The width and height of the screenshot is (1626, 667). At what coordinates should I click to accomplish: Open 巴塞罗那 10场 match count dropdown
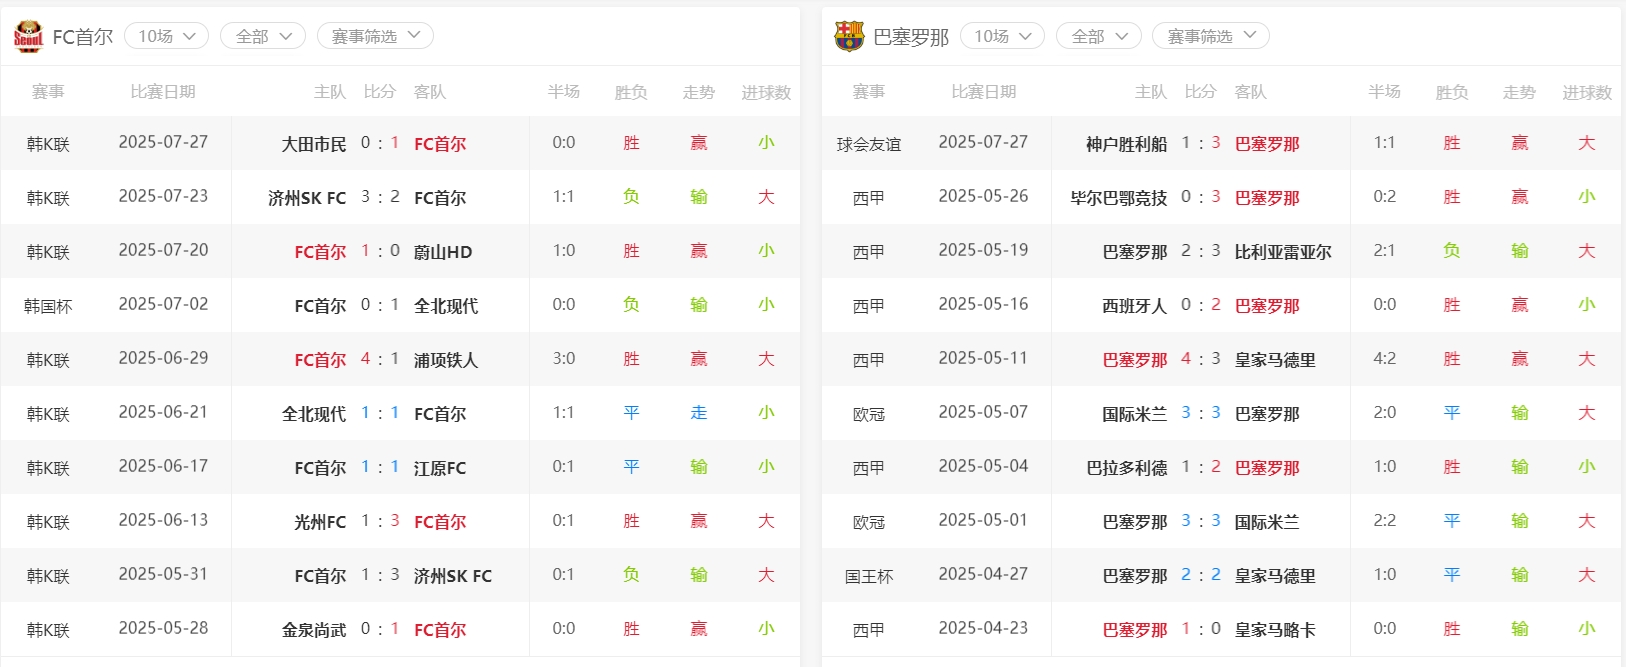(1002, 36)
